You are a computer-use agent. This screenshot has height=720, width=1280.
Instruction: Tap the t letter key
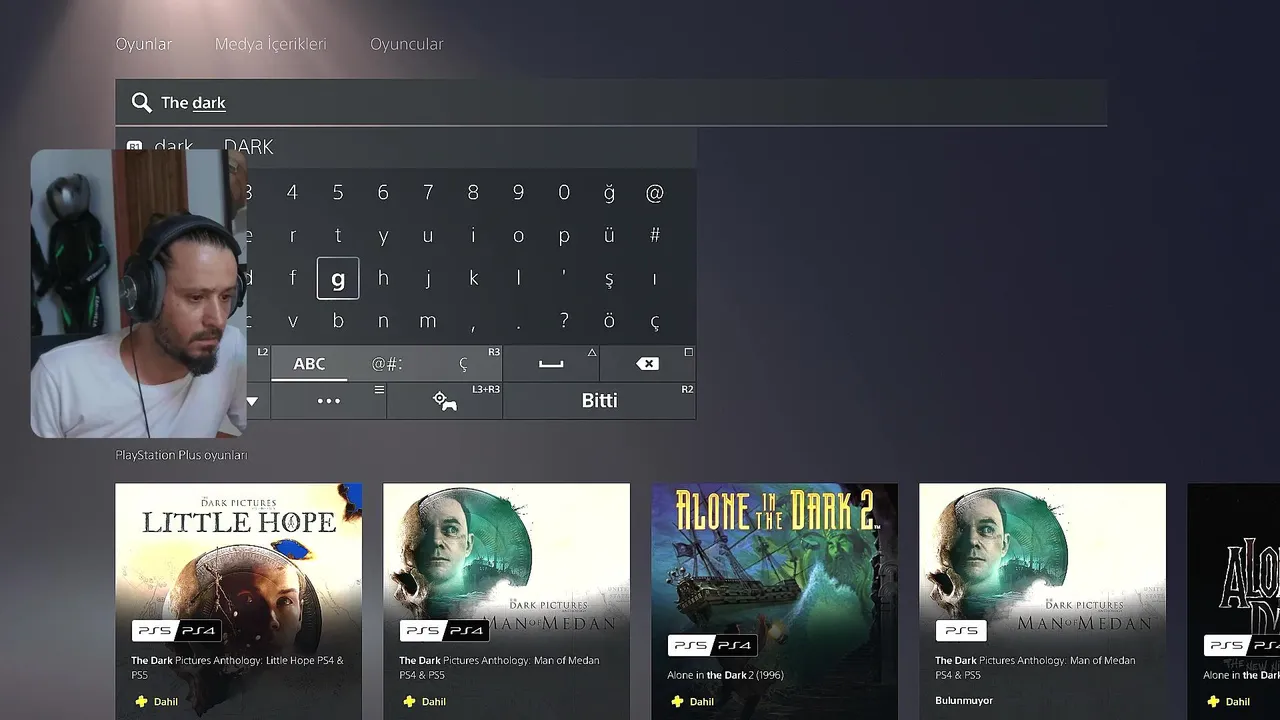338,236
